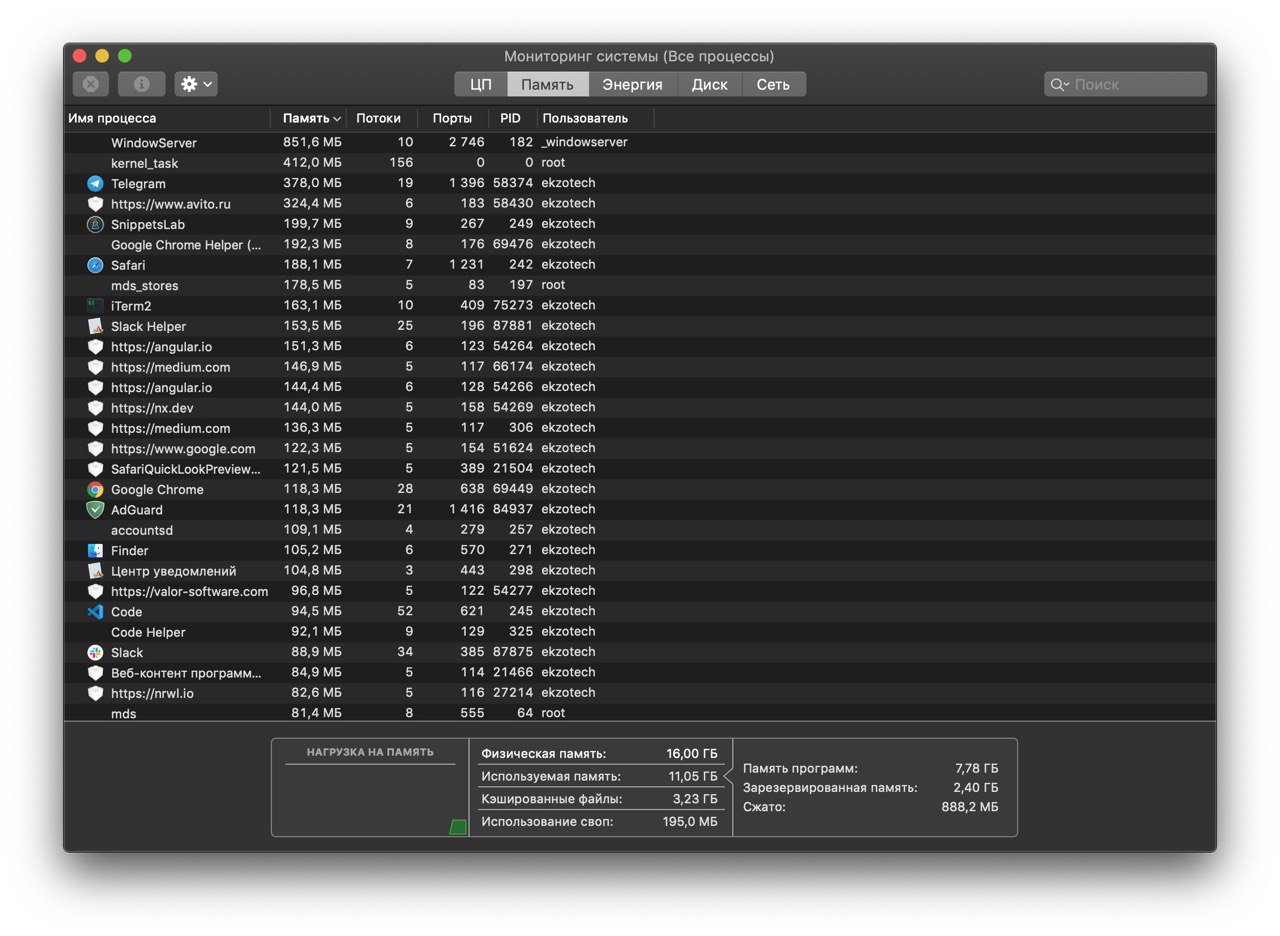
Task: Click the shield icon for https://www.google.com
Action: pyautogui.click(x=95, y=448)
